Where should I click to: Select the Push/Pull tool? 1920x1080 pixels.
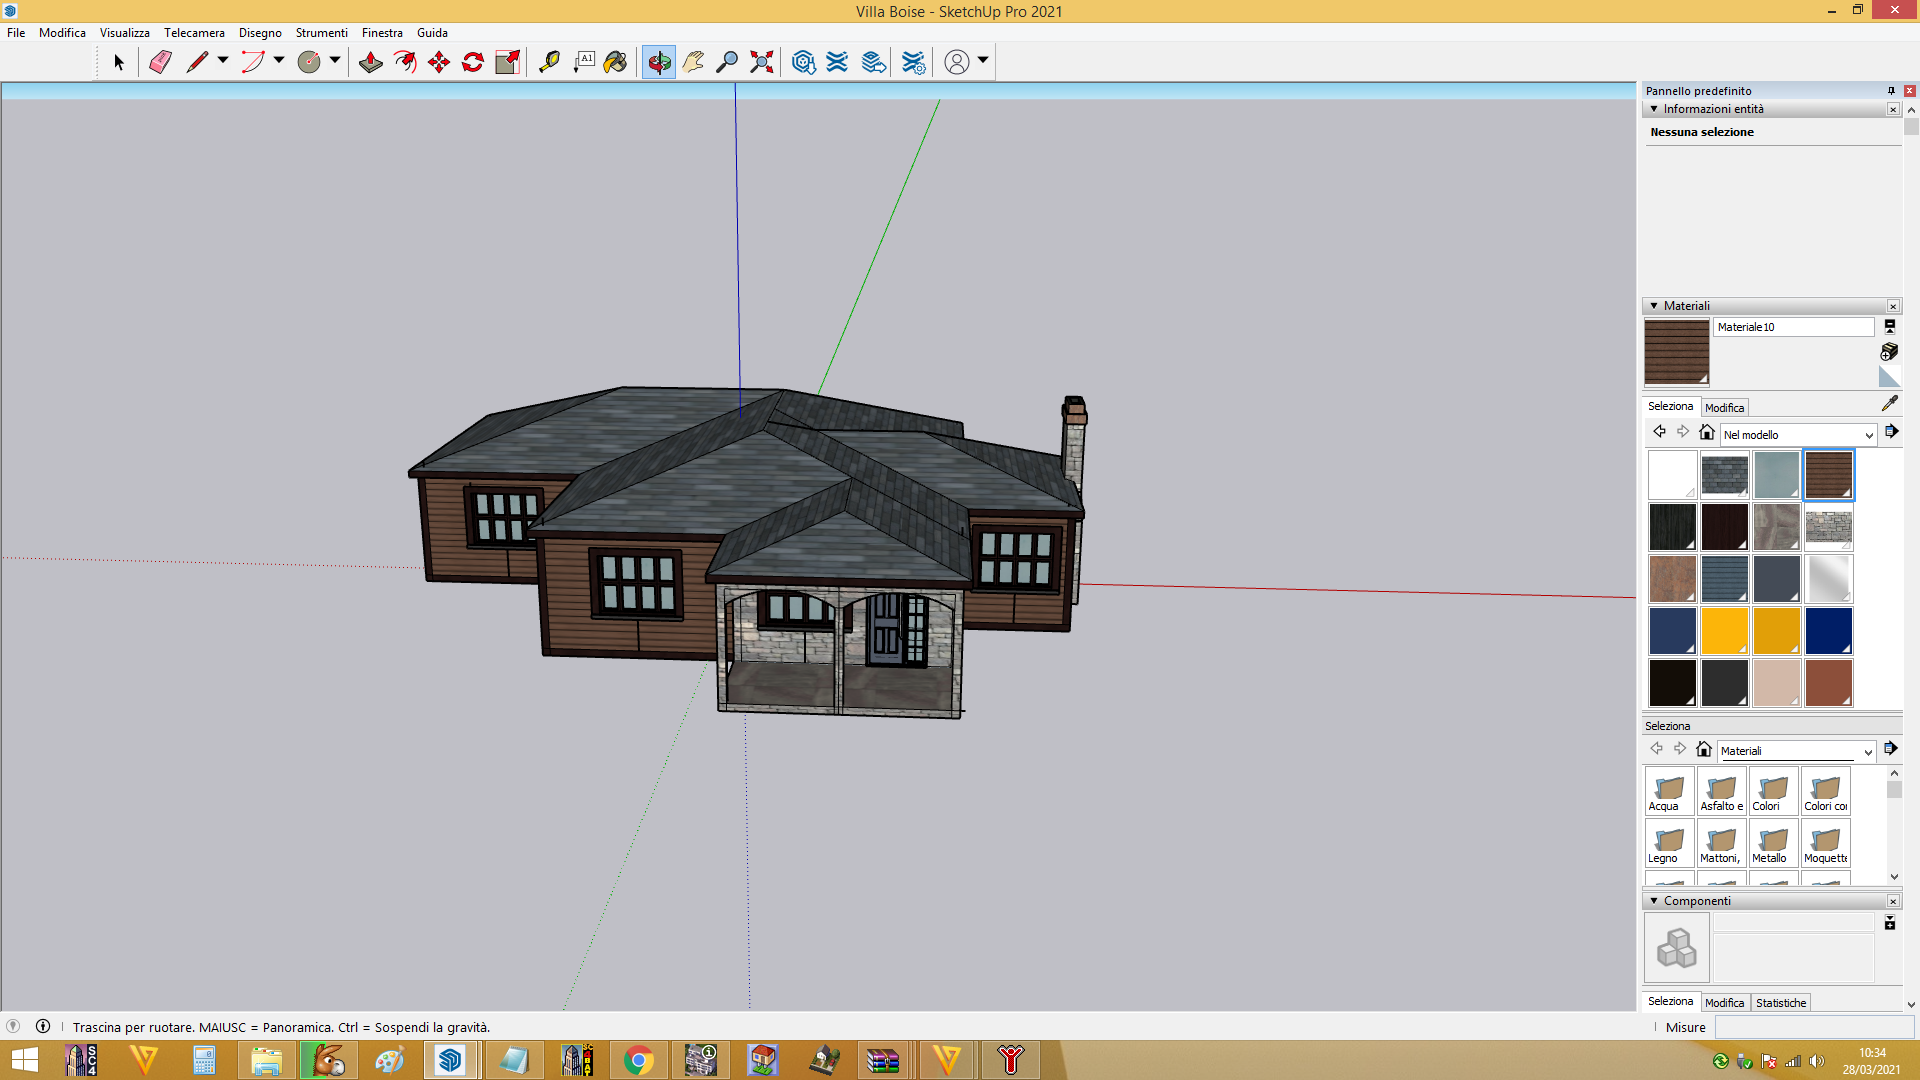click(x=371, y=62)
